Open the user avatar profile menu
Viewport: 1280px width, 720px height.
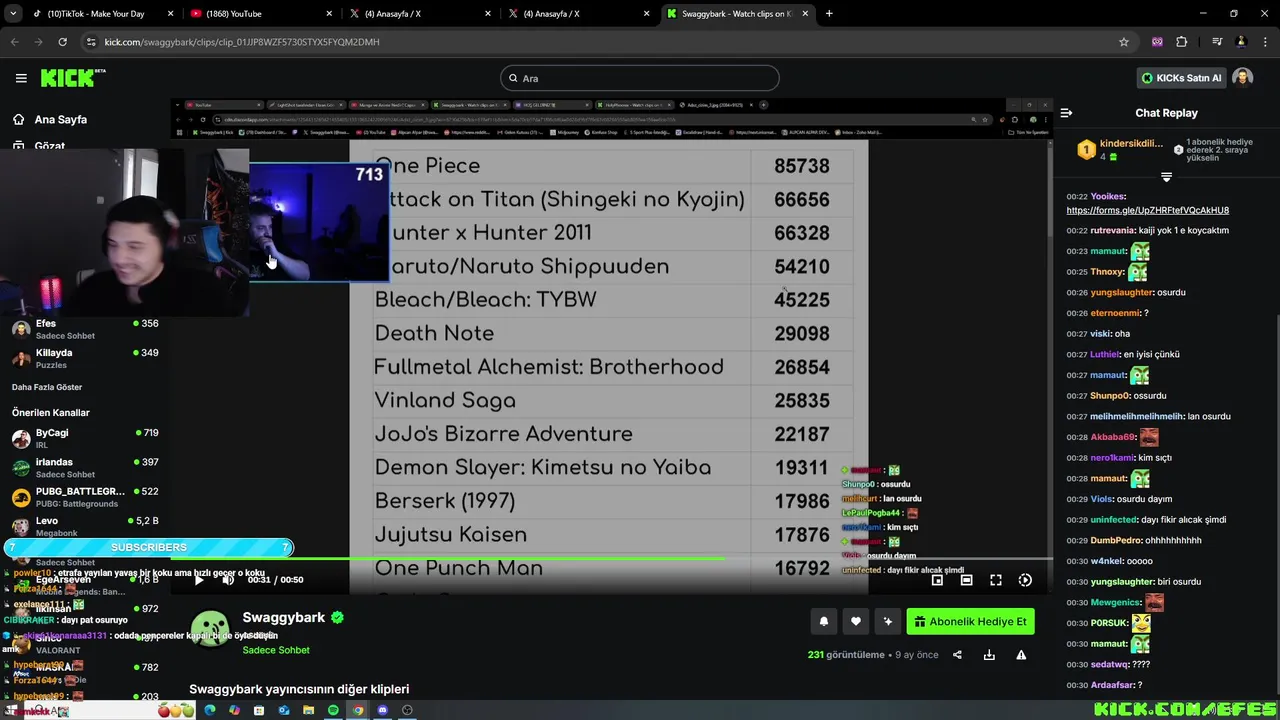point(1243,78)
